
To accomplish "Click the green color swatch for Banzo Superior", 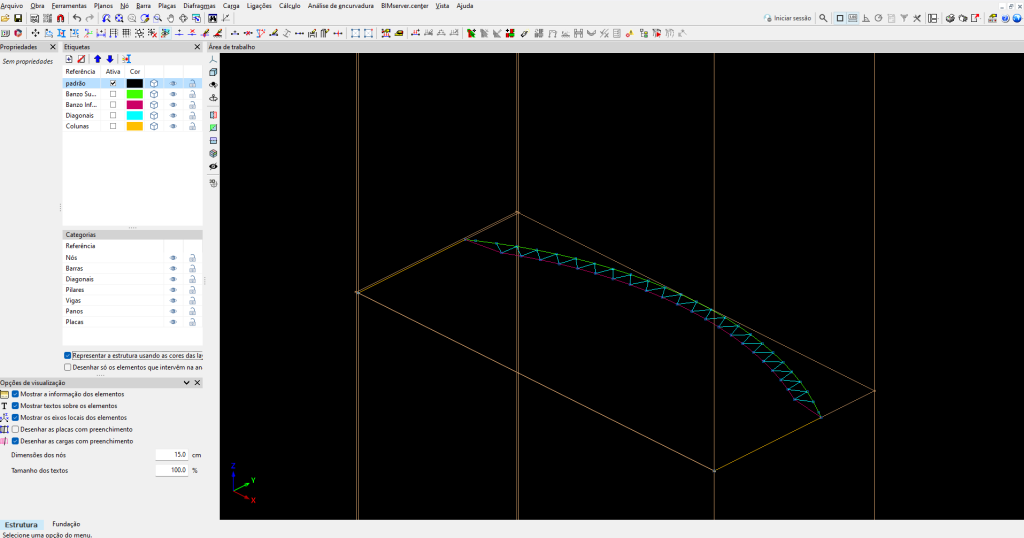I will coord(134,94).
